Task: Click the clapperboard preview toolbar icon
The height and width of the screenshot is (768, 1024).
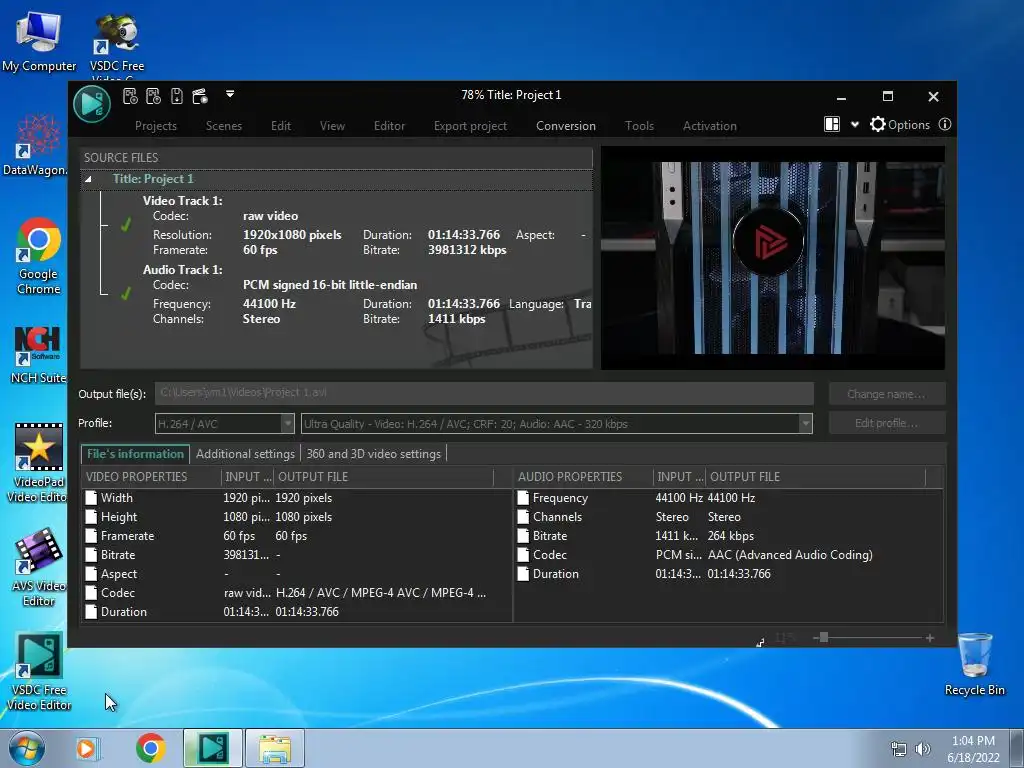Action: (200, 97)
